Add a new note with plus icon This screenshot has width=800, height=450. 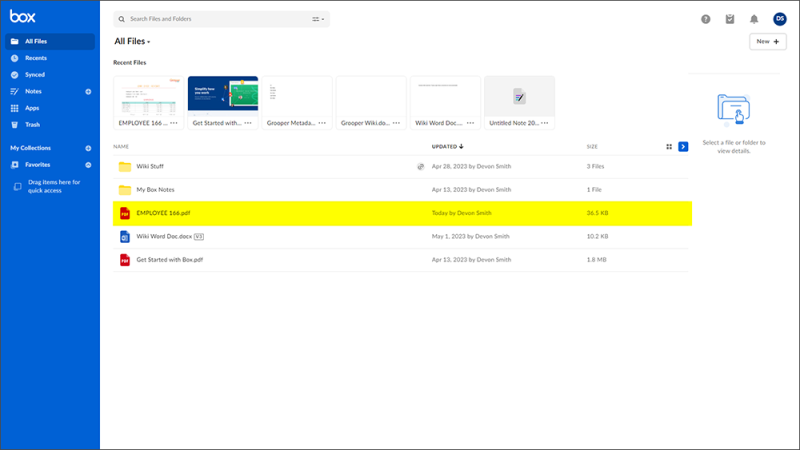tap(88, 92)
